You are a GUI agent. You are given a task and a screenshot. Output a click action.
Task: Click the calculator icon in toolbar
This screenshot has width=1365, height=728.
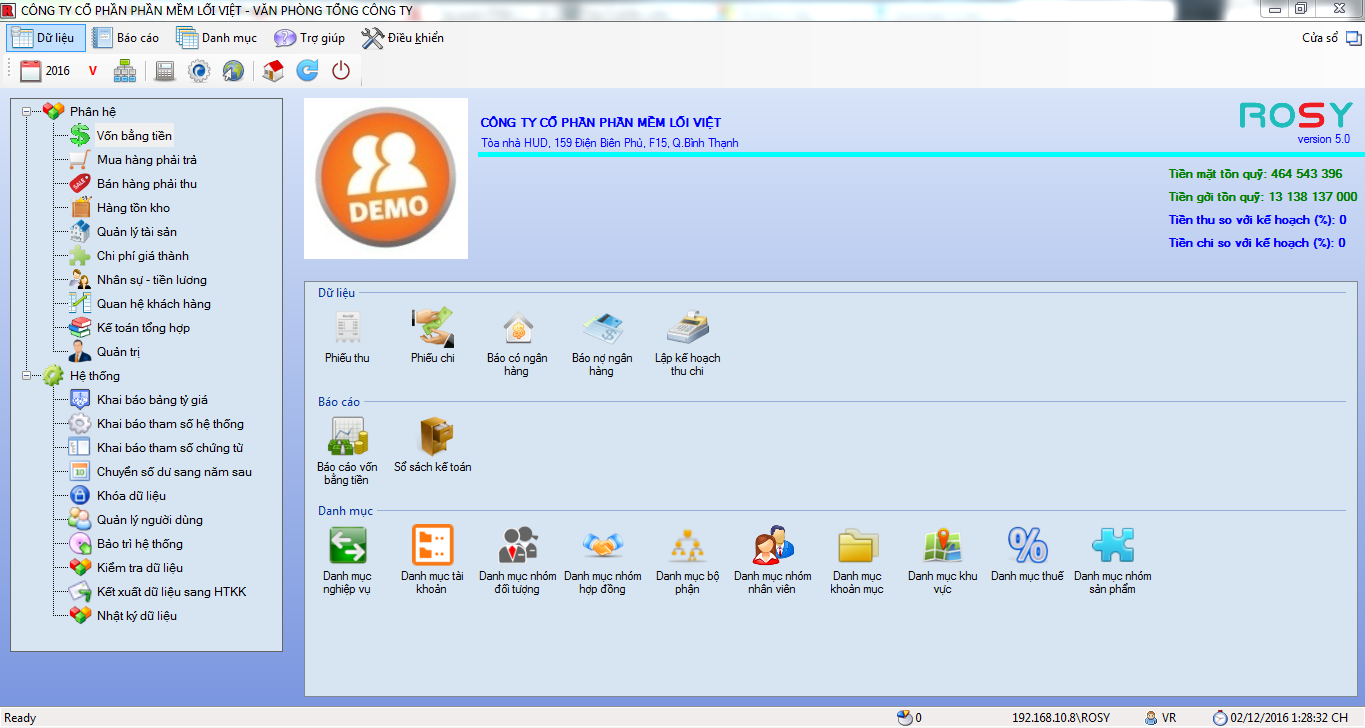(165, 71)
